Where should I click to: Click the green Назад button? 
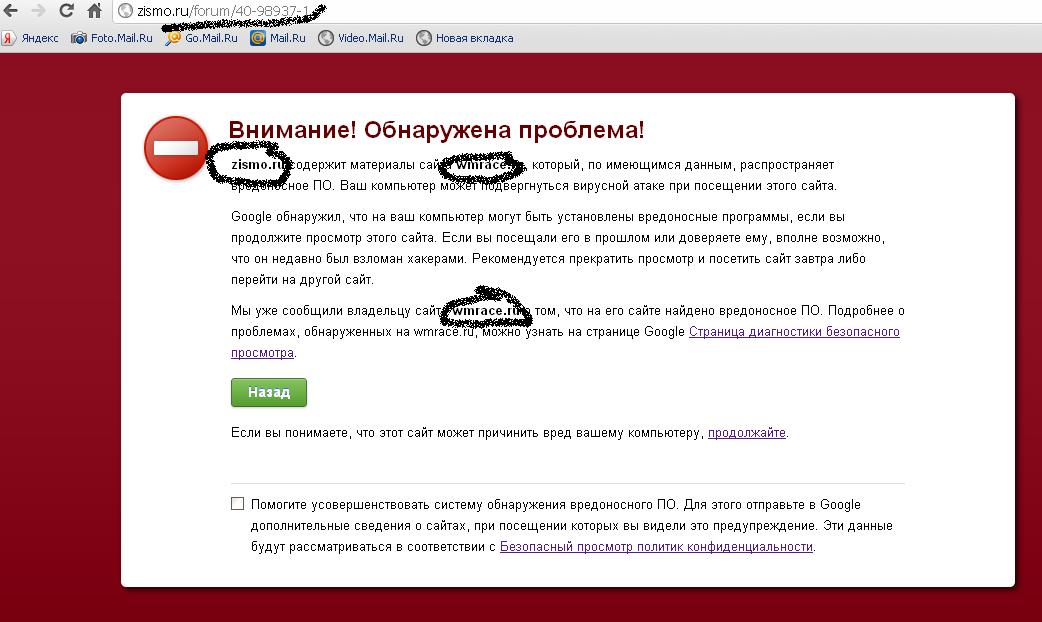[269, 392]
